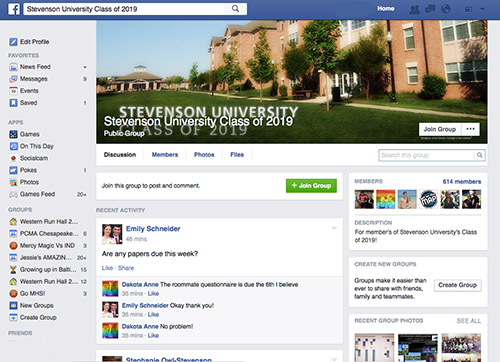
Task: Like Dakota Anne's roommate questionnaire comment
Action: [153, 293]
